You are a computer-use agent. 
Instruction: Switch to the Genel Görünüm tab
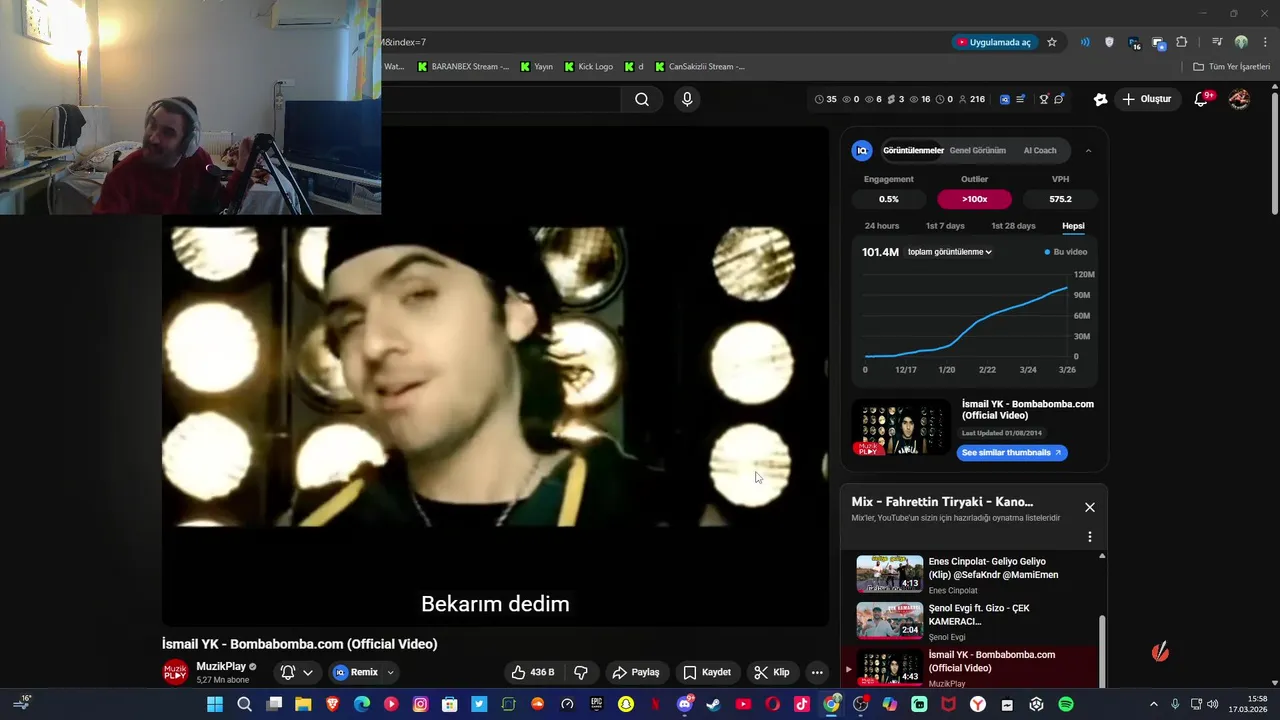coord(977,150)
